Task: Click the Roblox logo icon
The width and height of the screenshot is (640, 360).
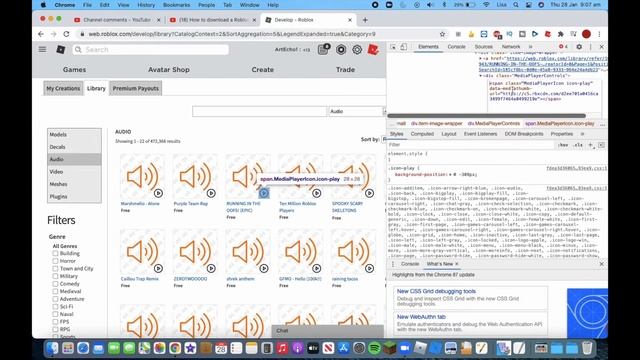Action: click(60, 49)
